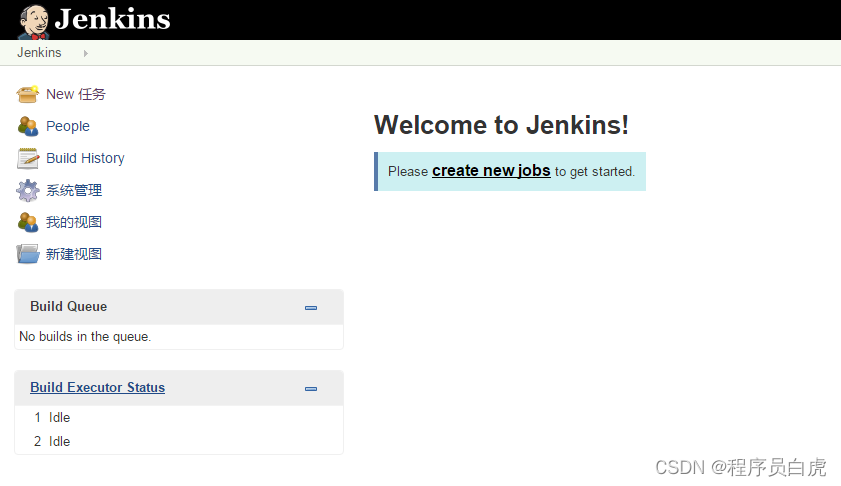Click the Jenkins title in the header
Screen dimensions: 841x486
[113, 19]
